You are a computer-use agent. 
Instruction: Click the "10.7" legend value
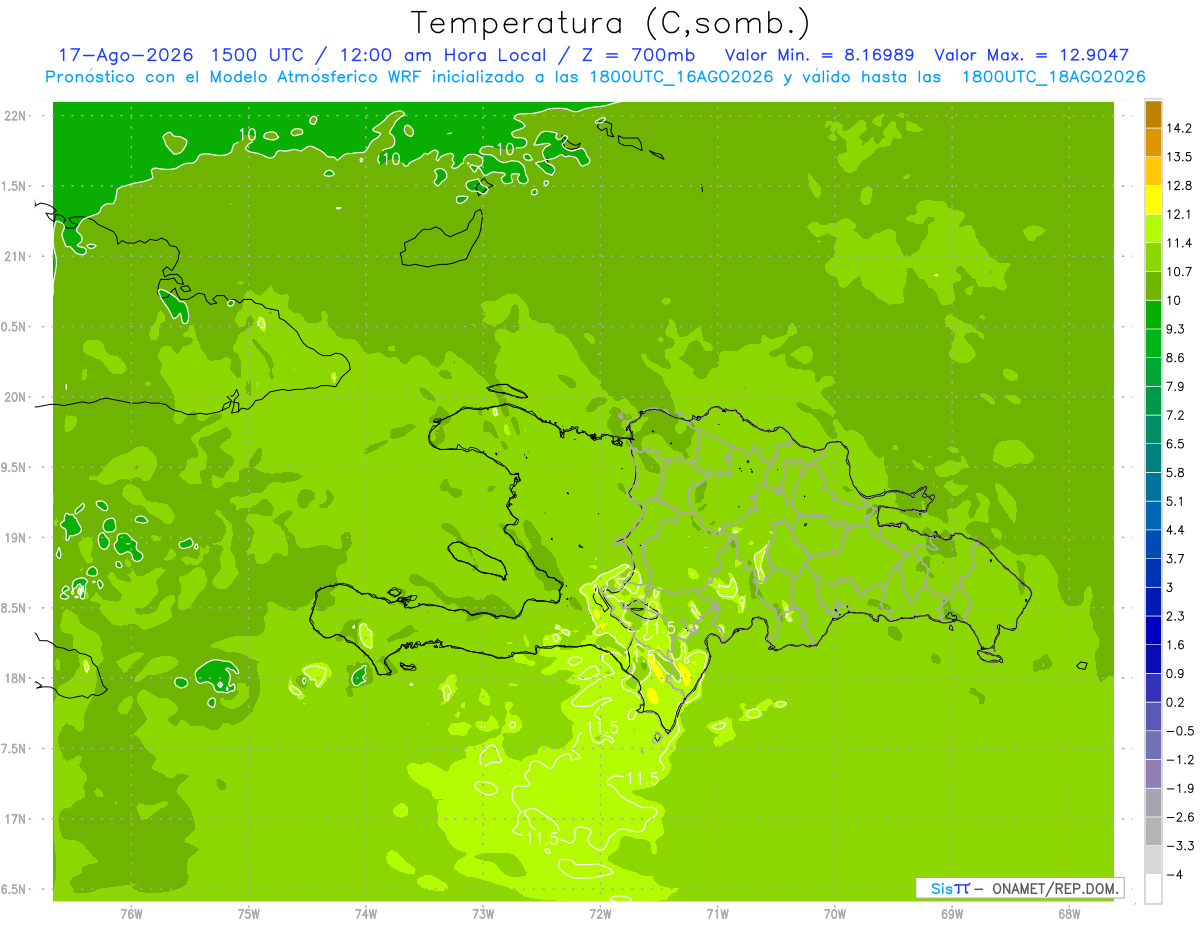click(x=1180, y=271)
